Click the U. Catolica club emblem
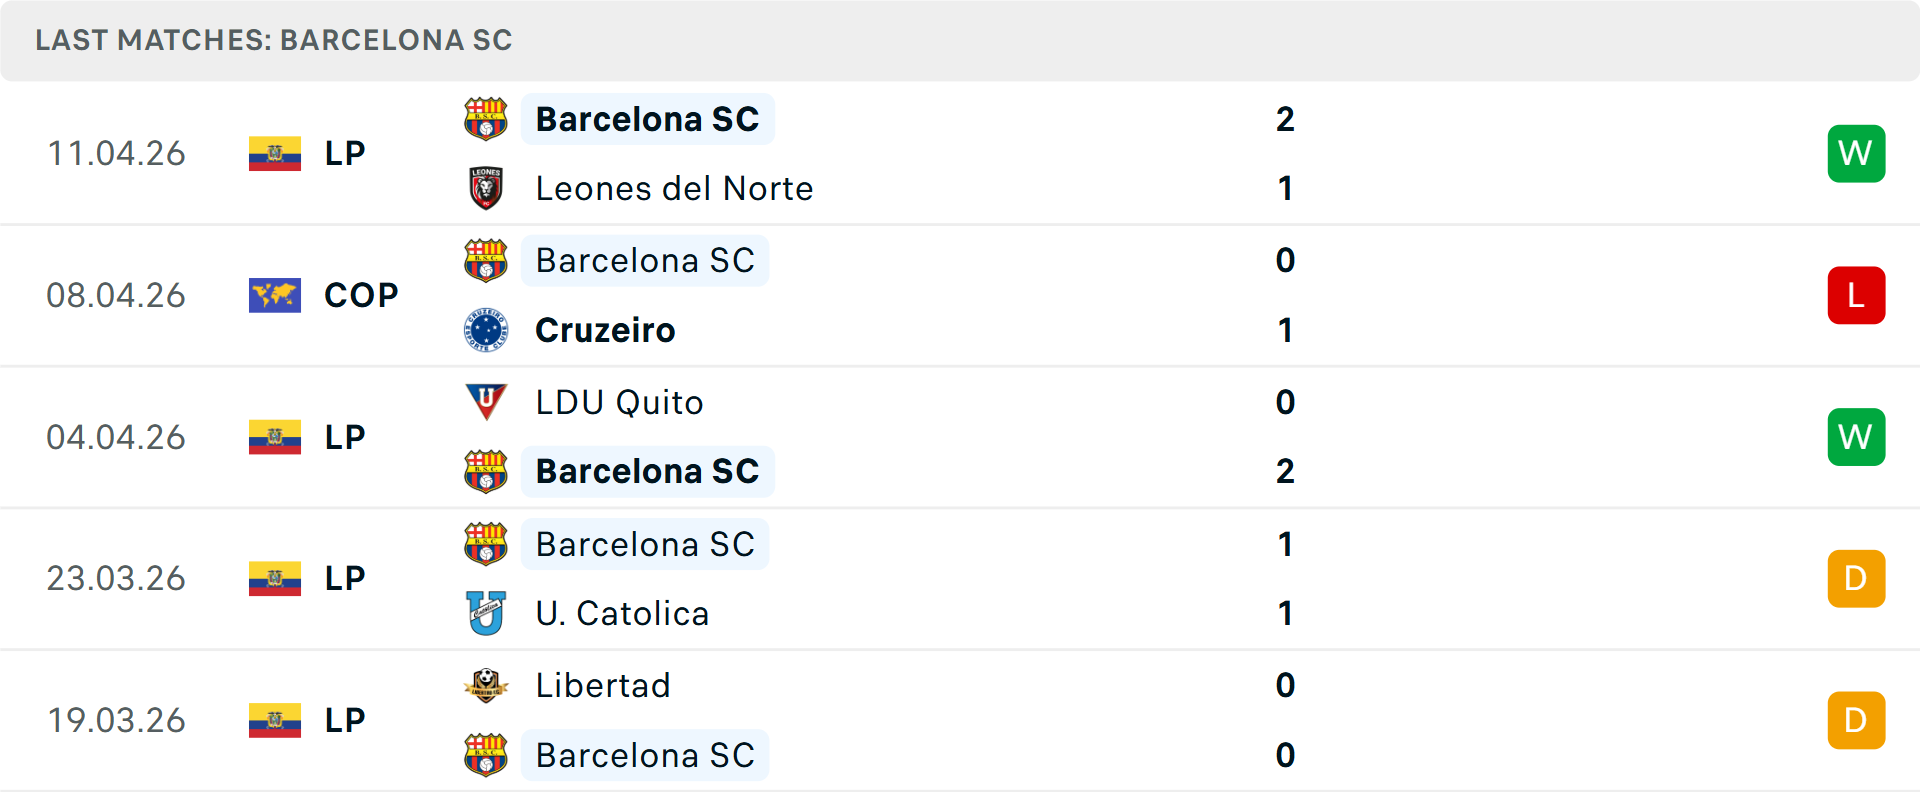 (487, 613)
